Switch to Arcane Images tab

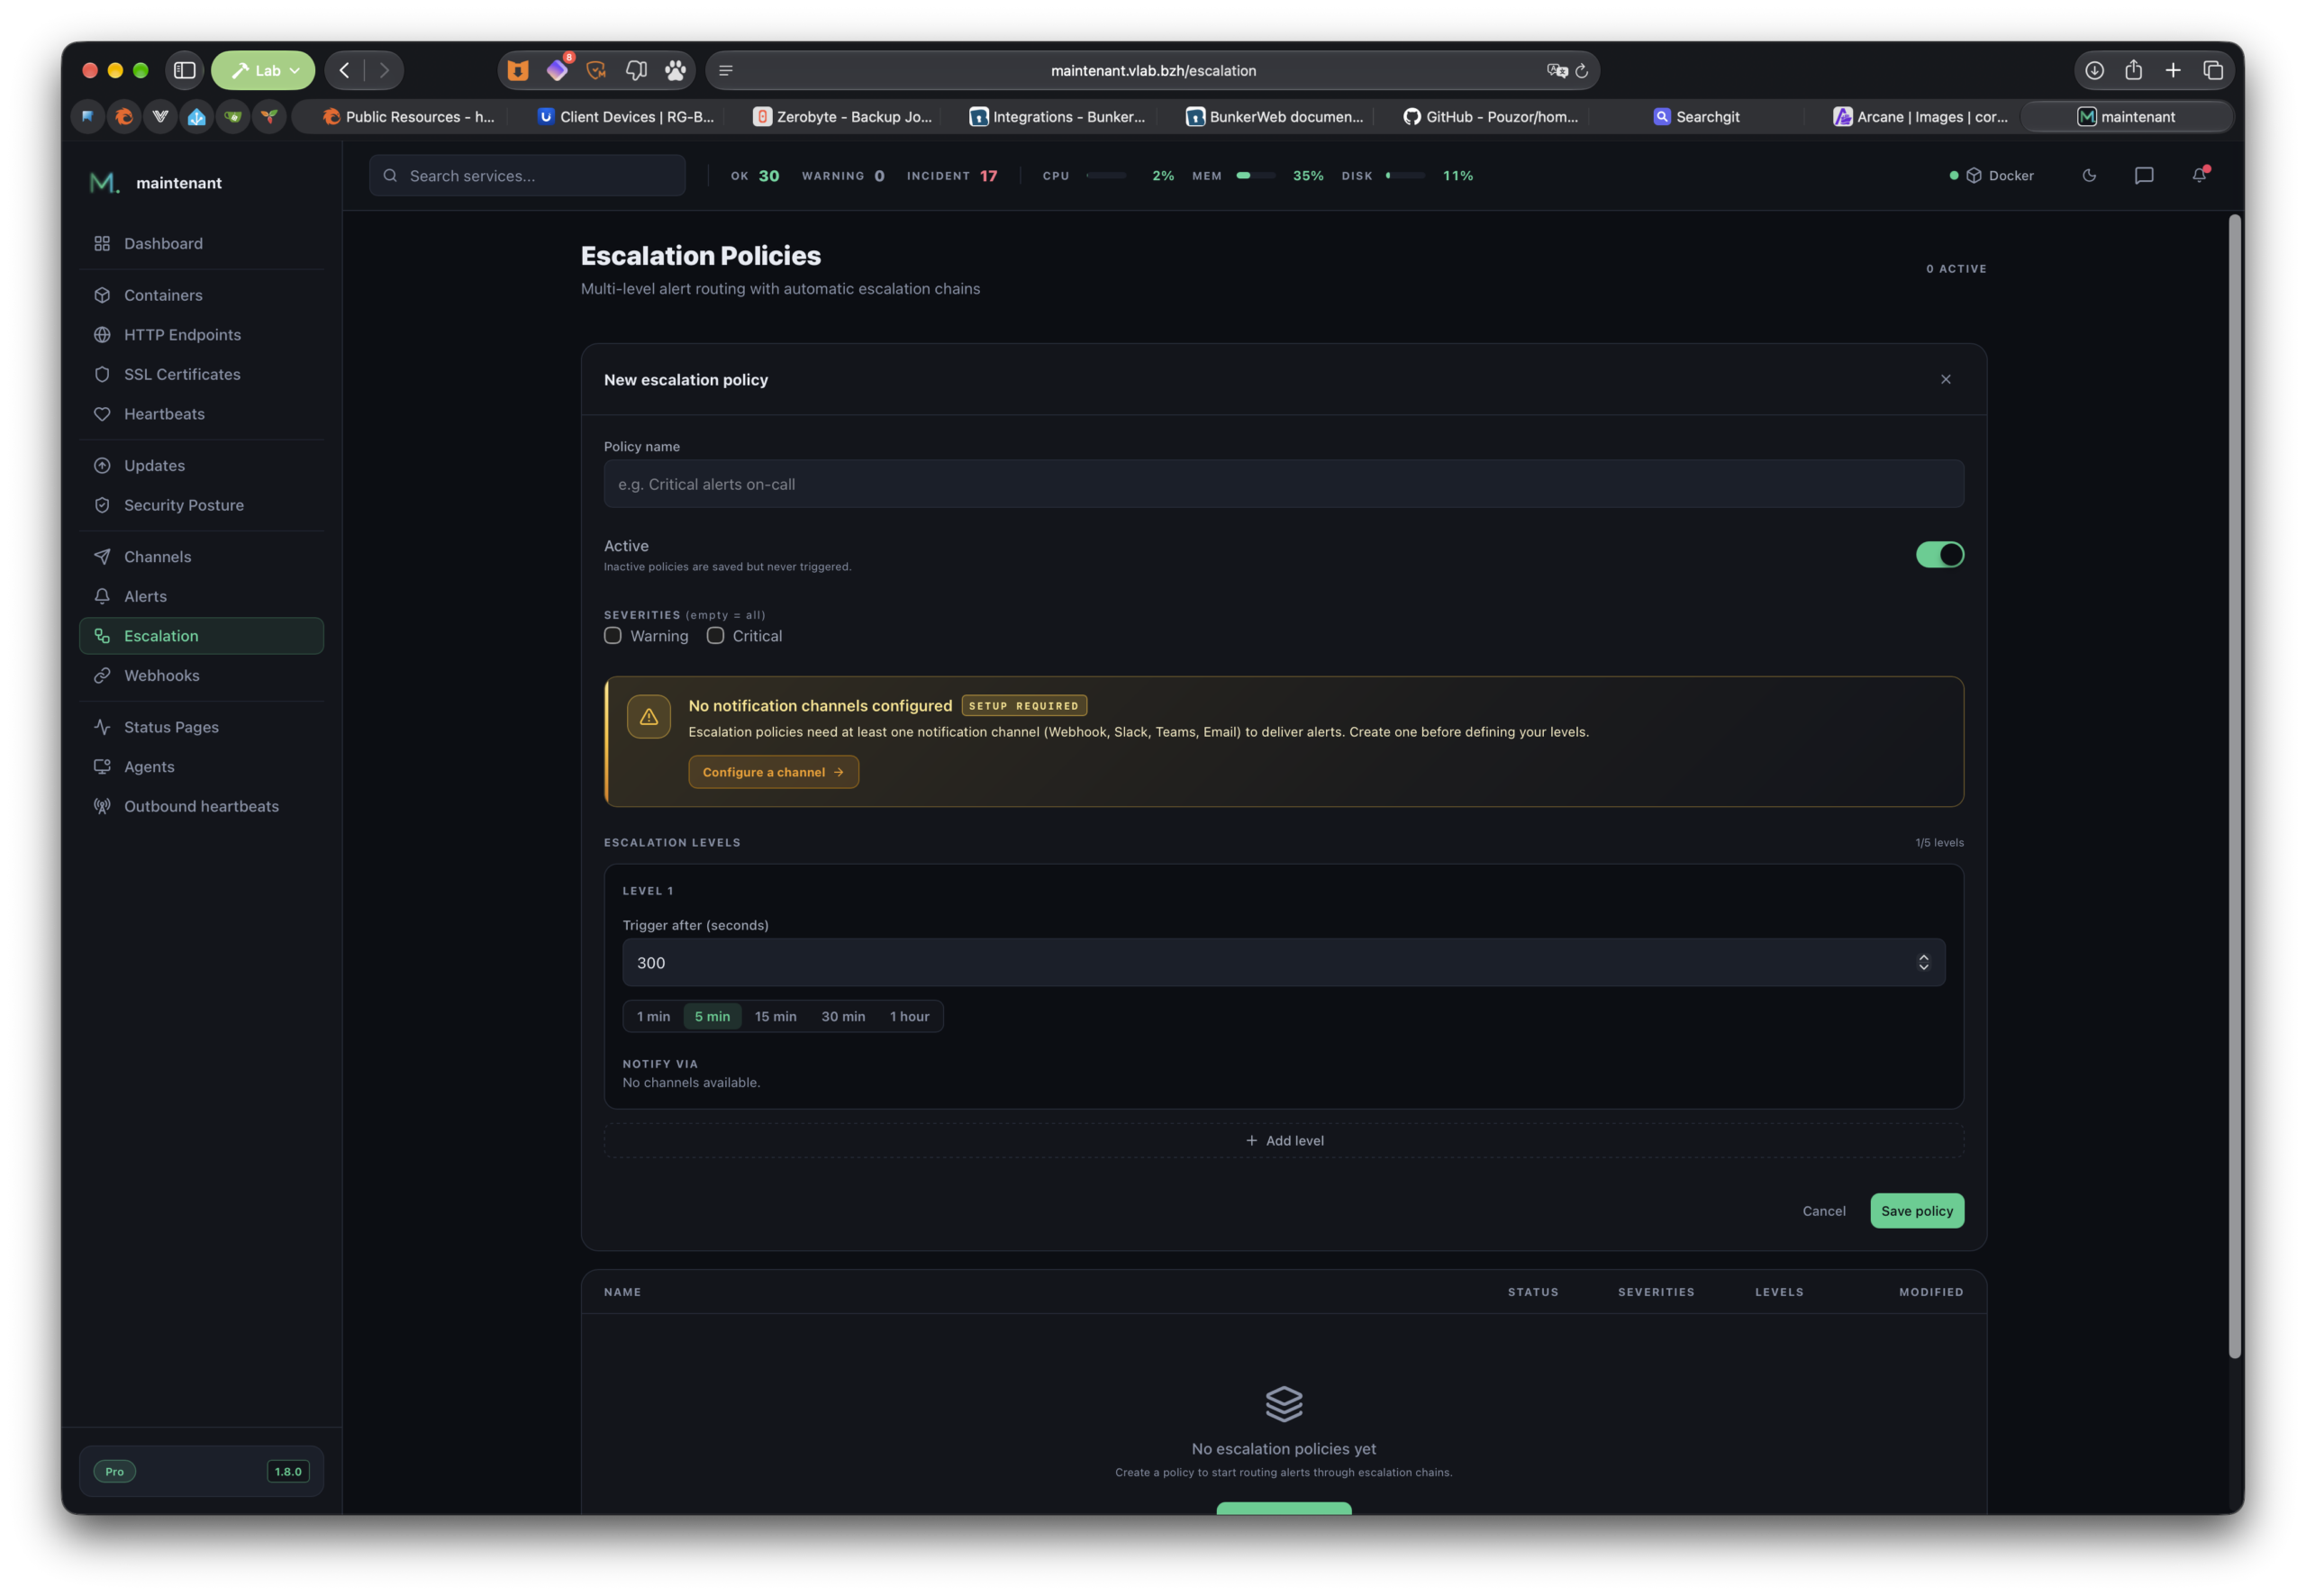[1921, 117]
